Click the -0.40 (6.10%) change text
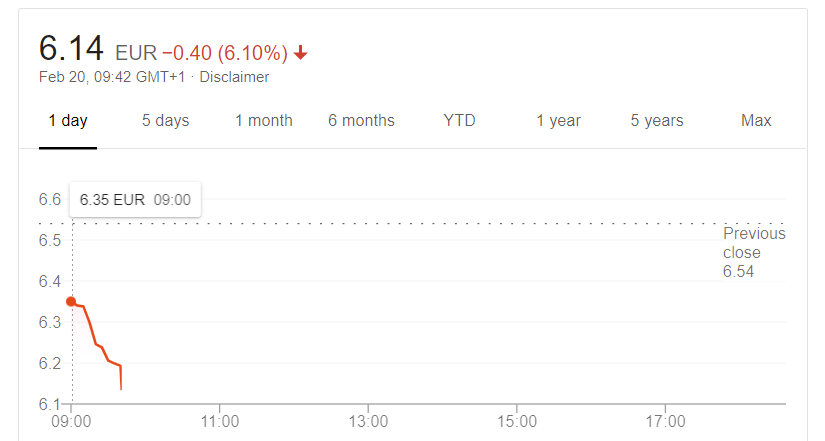 click(x=225, y=53)
